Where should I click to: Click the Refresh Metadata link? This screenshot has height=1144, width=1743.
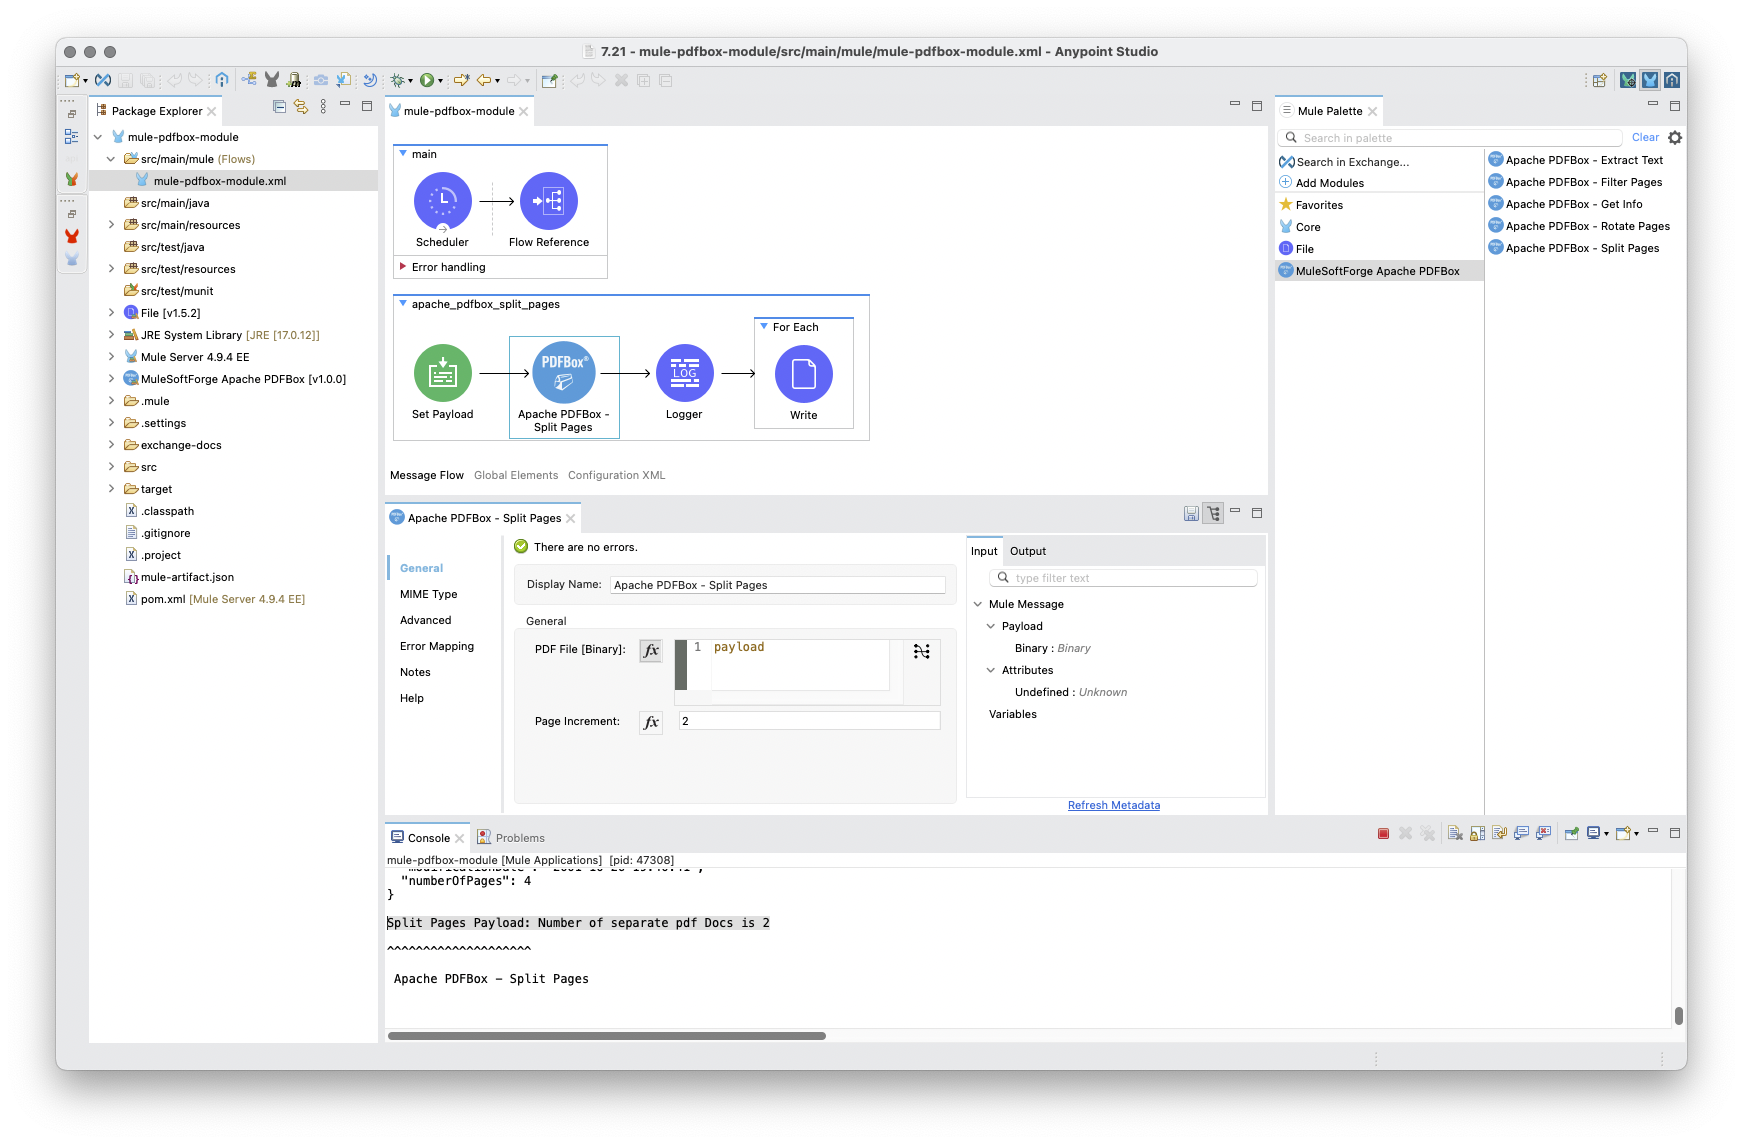[x=1113, y=805]
